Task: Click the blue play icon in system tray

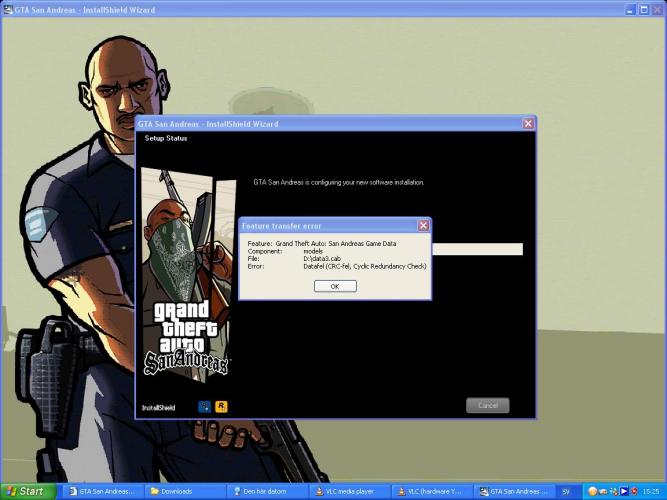Action: (x=624, y=491)
